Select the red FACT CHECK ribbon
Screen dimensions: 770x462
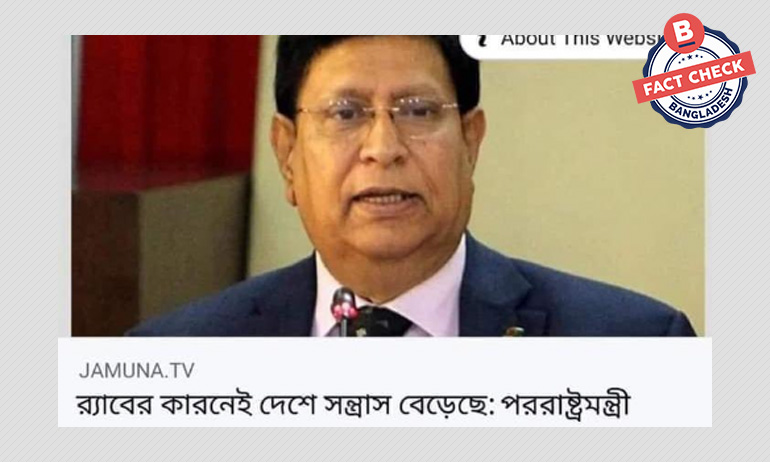693,77
